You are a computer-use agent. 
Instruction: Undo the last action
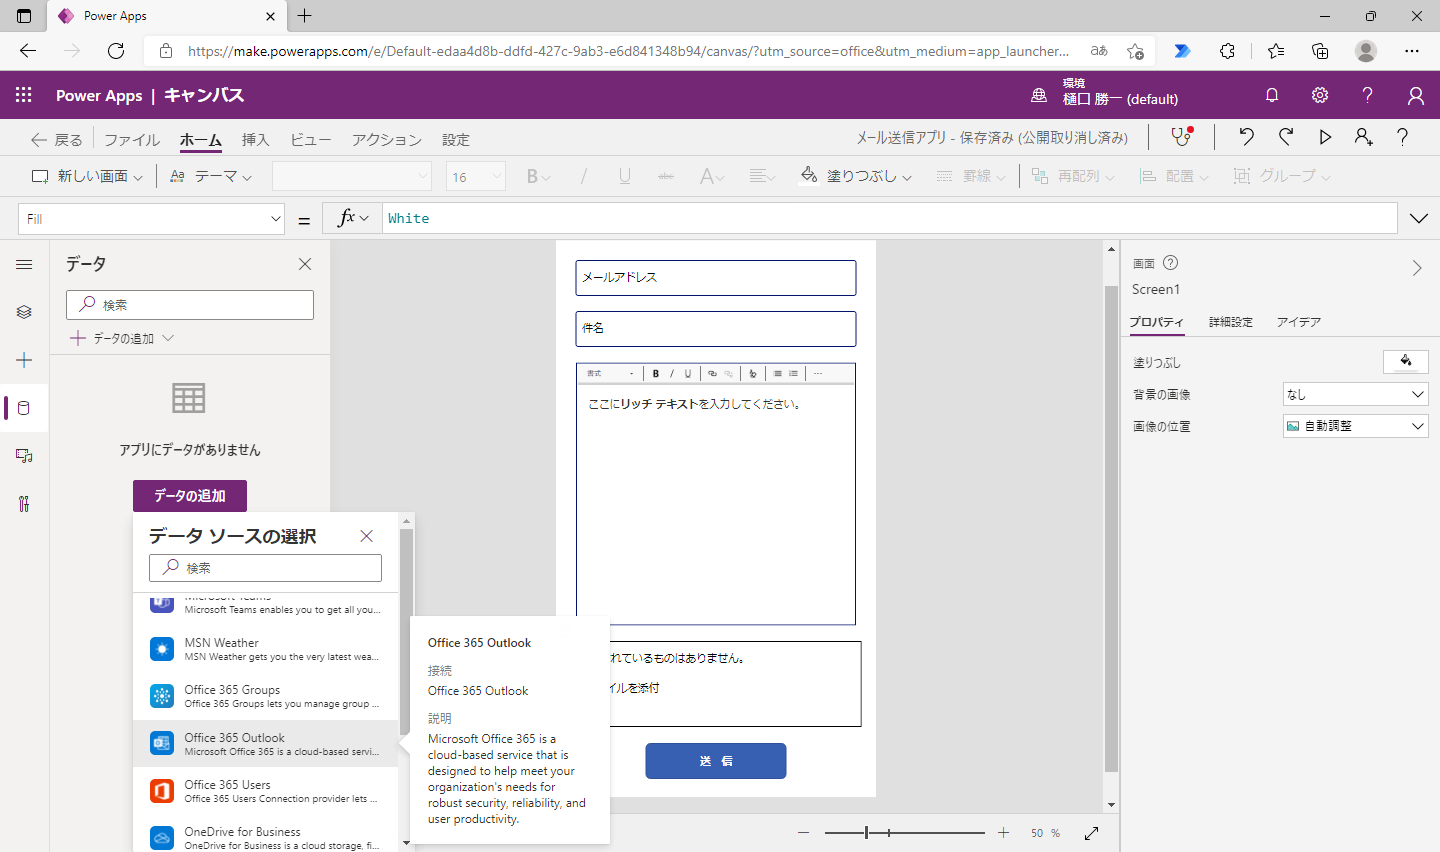pos(1246,137)
